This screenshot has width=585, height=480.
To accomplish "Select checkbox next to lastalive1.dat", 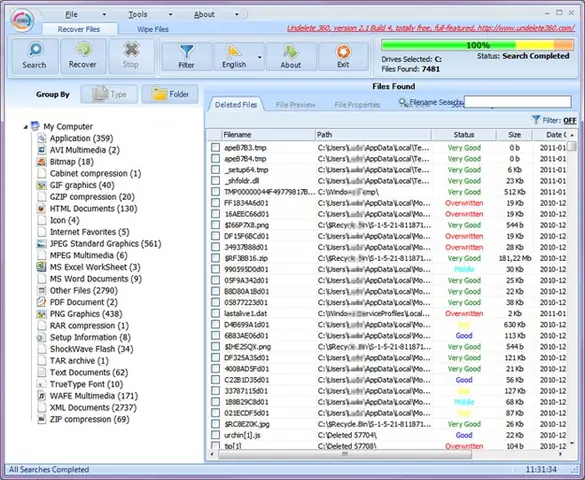I will (215, 313).
